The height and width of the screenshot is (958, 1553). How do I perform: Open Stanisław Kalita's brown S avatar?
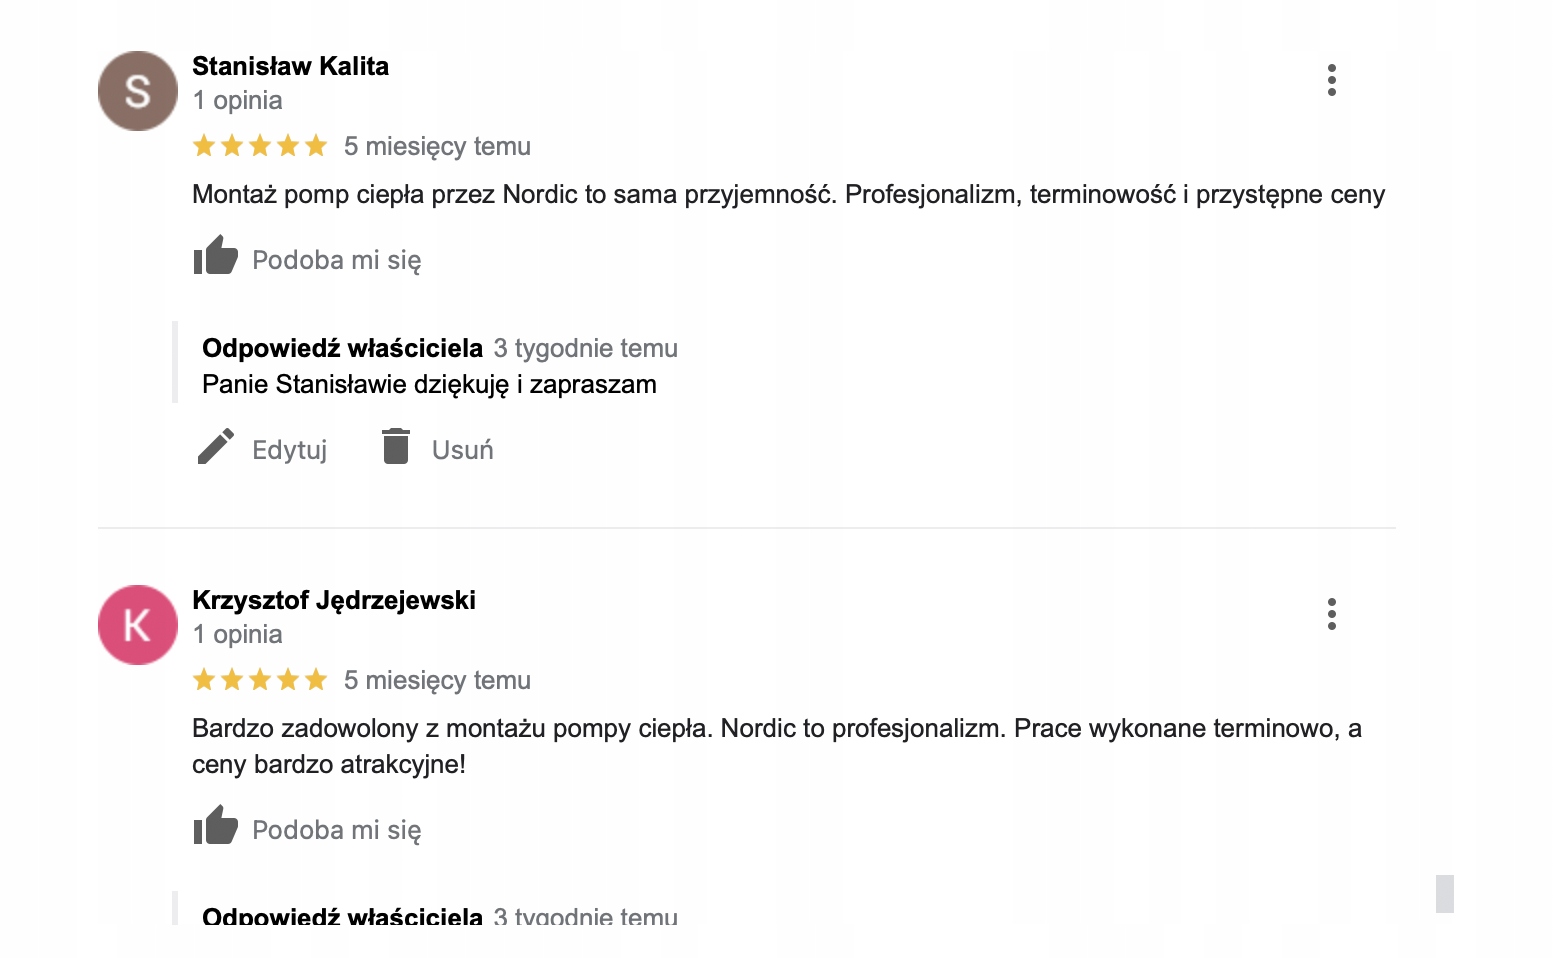(x=138, y=91)
